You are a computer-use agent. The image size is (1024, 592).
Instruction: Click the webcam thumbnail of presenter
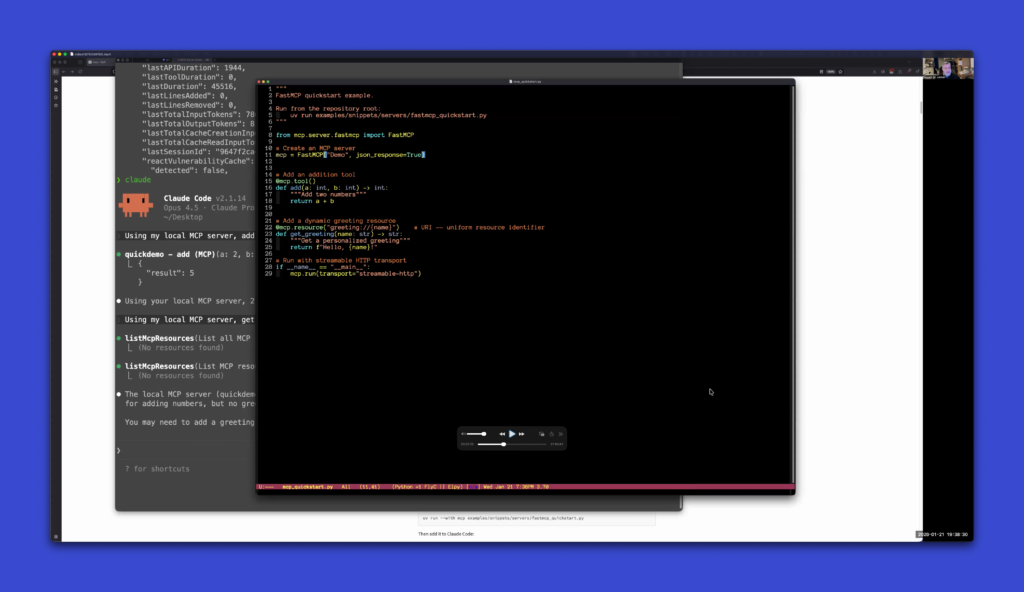tap(947, 67)
